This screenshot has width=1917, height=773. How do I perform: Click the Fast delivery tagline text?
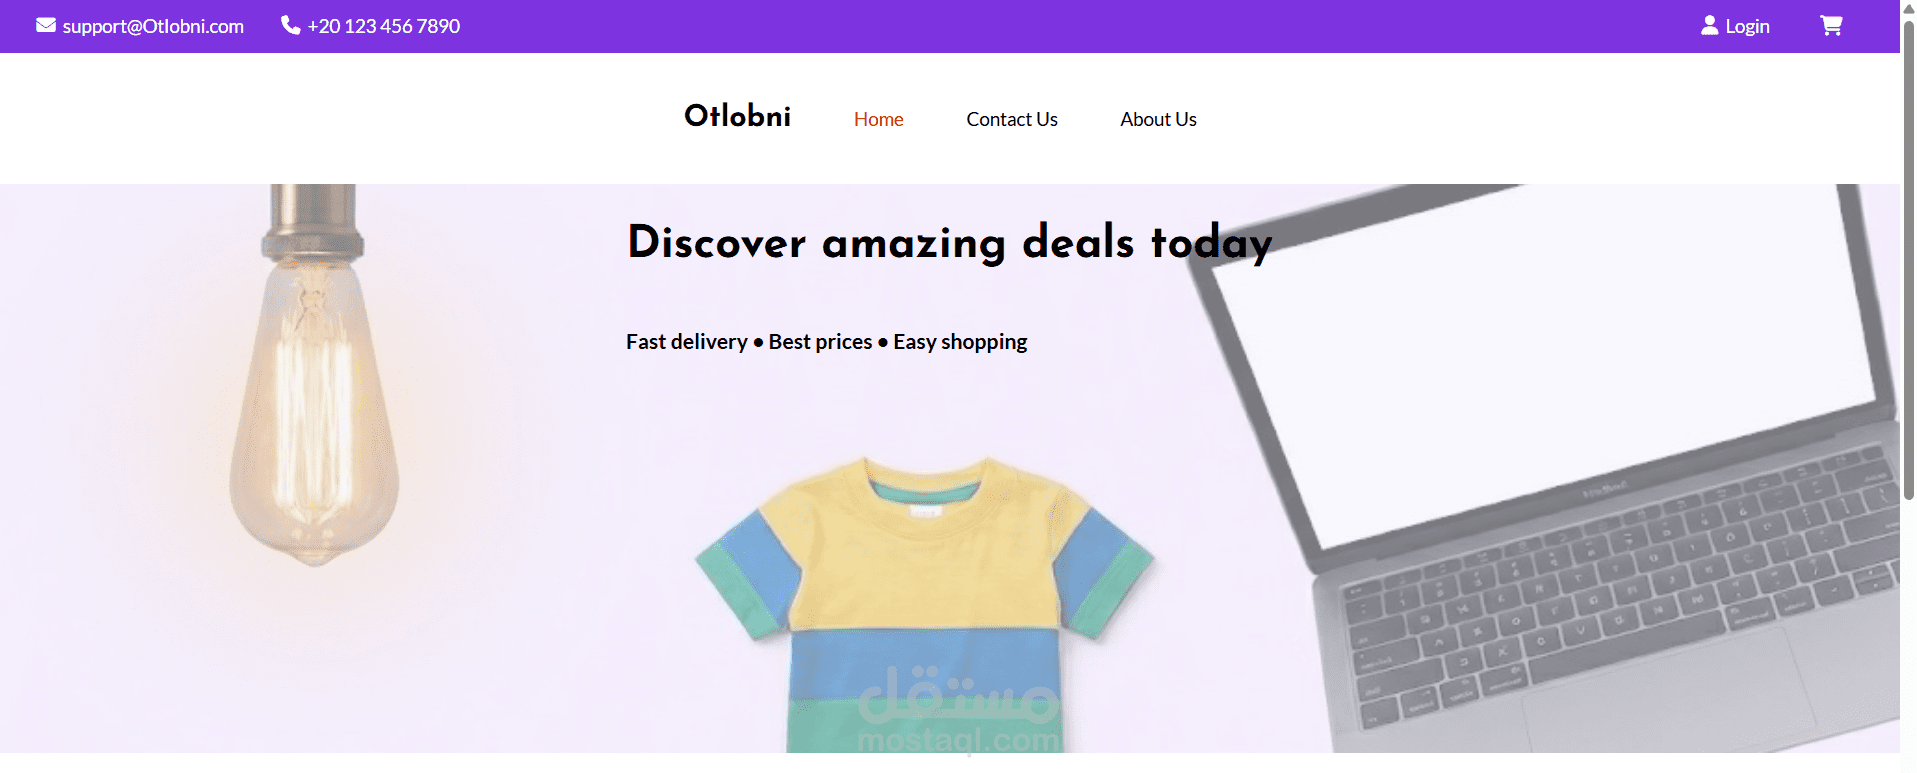click(826, 342)
